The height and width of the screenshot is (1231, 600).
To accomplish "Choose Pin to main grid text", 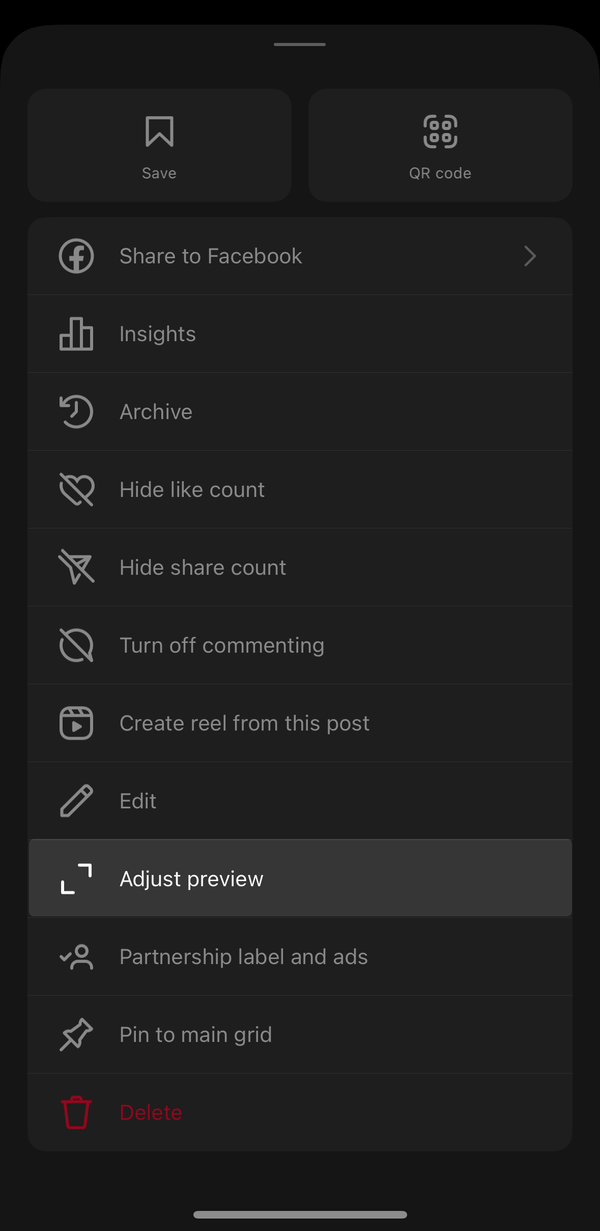I will click(x=195, y=1035).
